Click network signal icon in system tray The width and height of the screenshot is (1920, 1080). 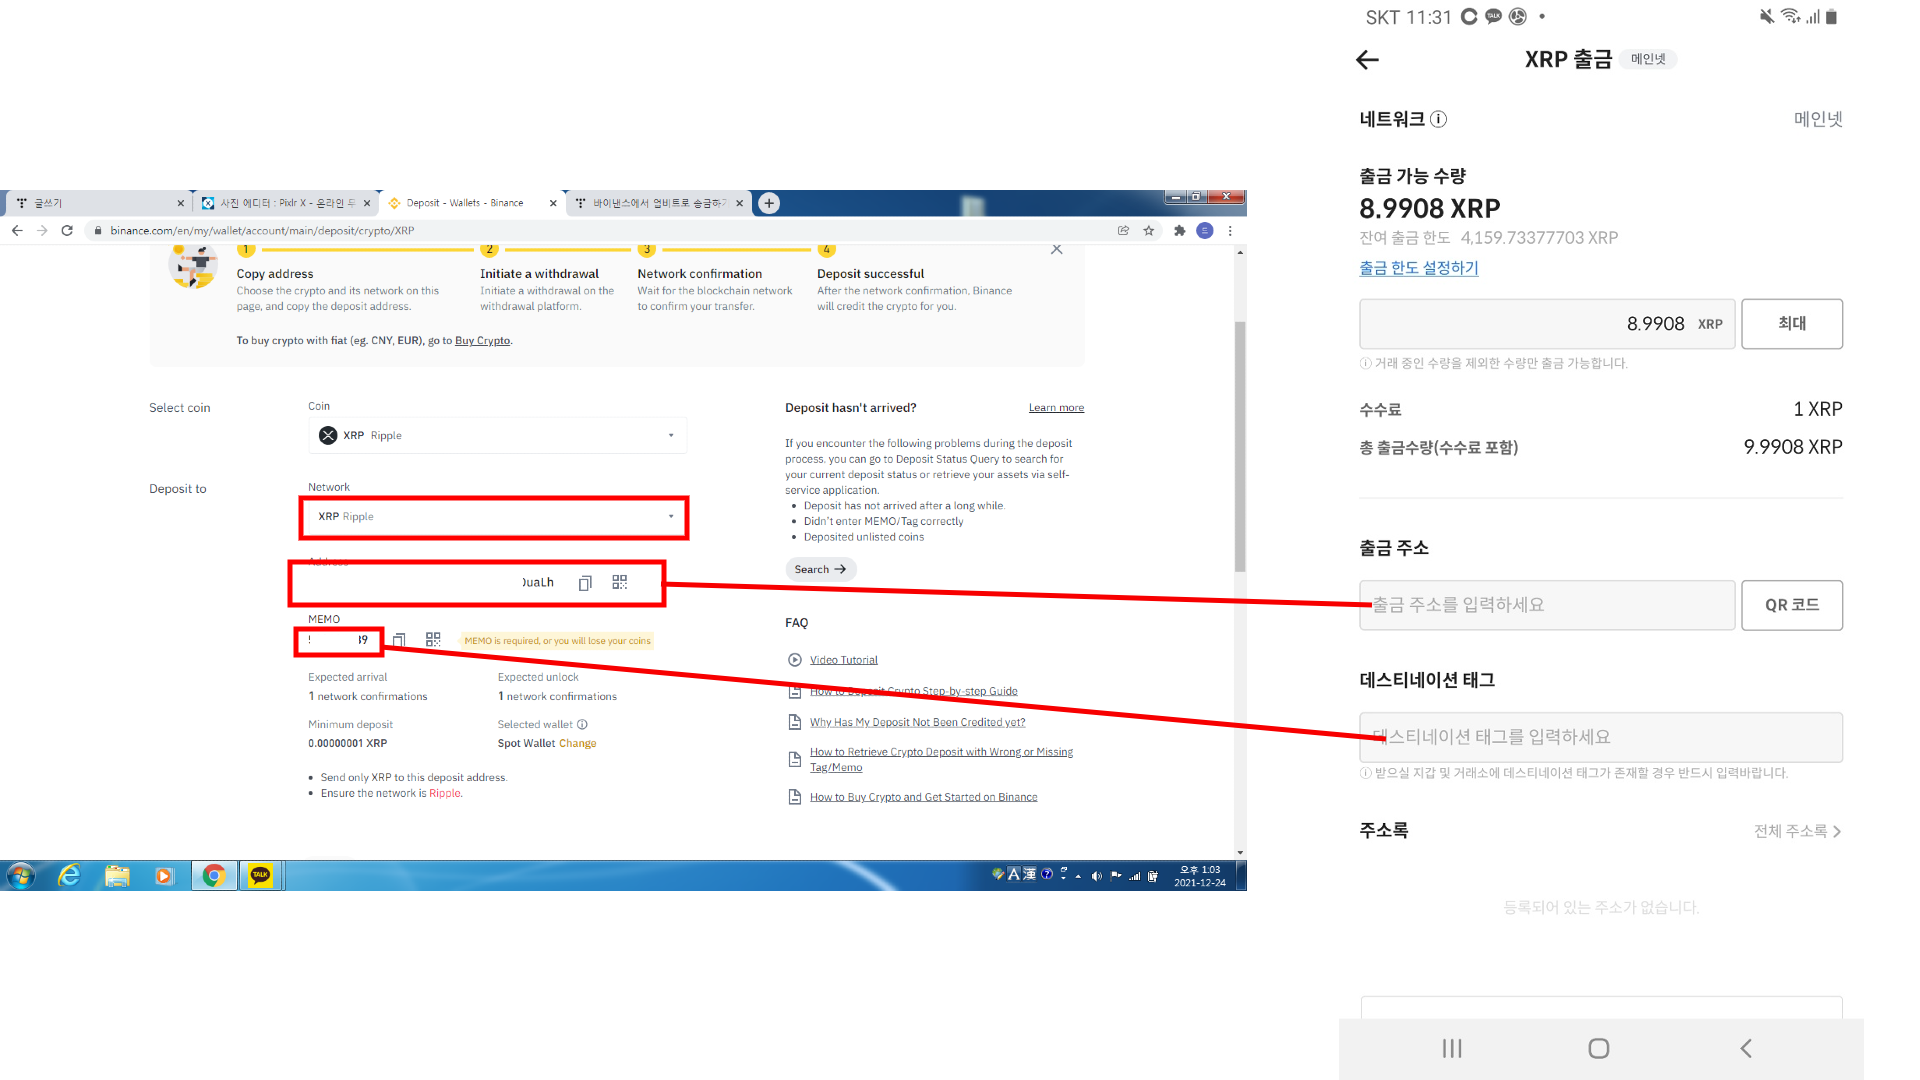pos(1135,876)
